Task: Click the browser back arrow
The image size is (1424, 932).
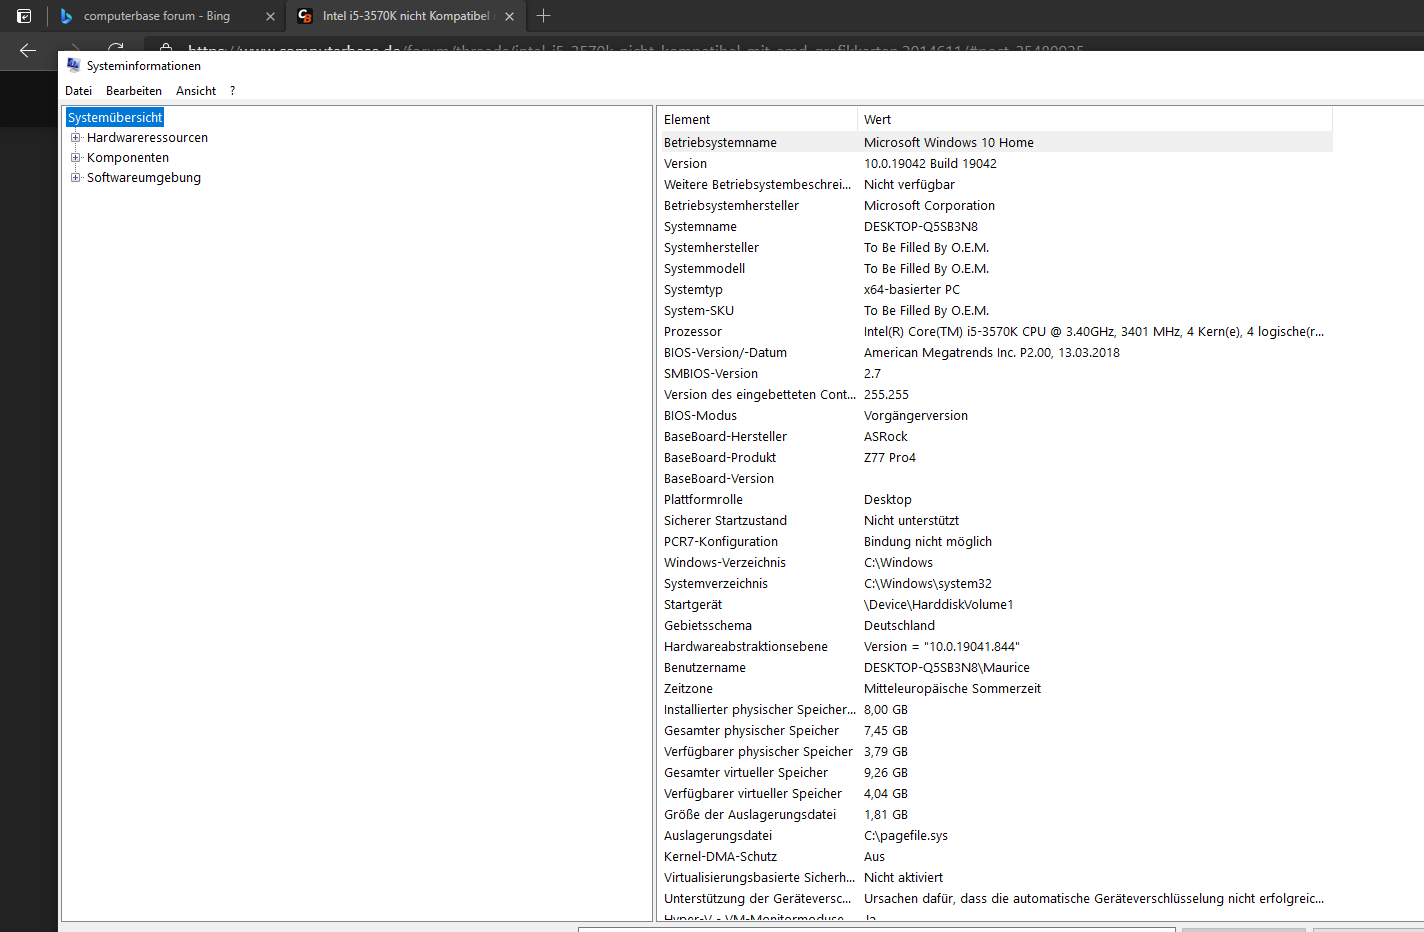Action: point(28,50)
